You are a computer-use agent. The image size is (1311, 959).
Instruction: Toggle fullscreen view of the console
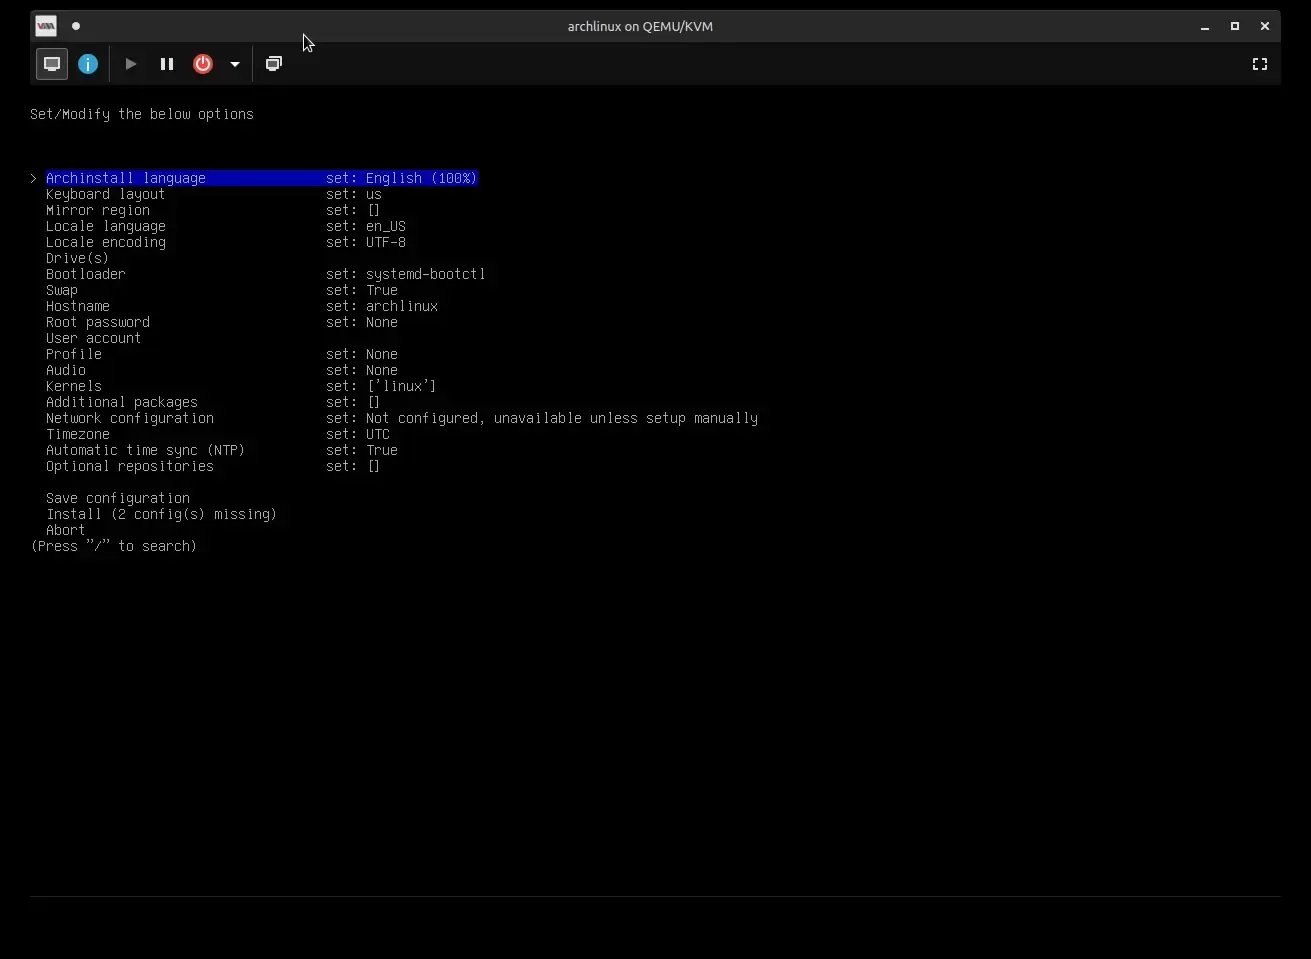1259,64
